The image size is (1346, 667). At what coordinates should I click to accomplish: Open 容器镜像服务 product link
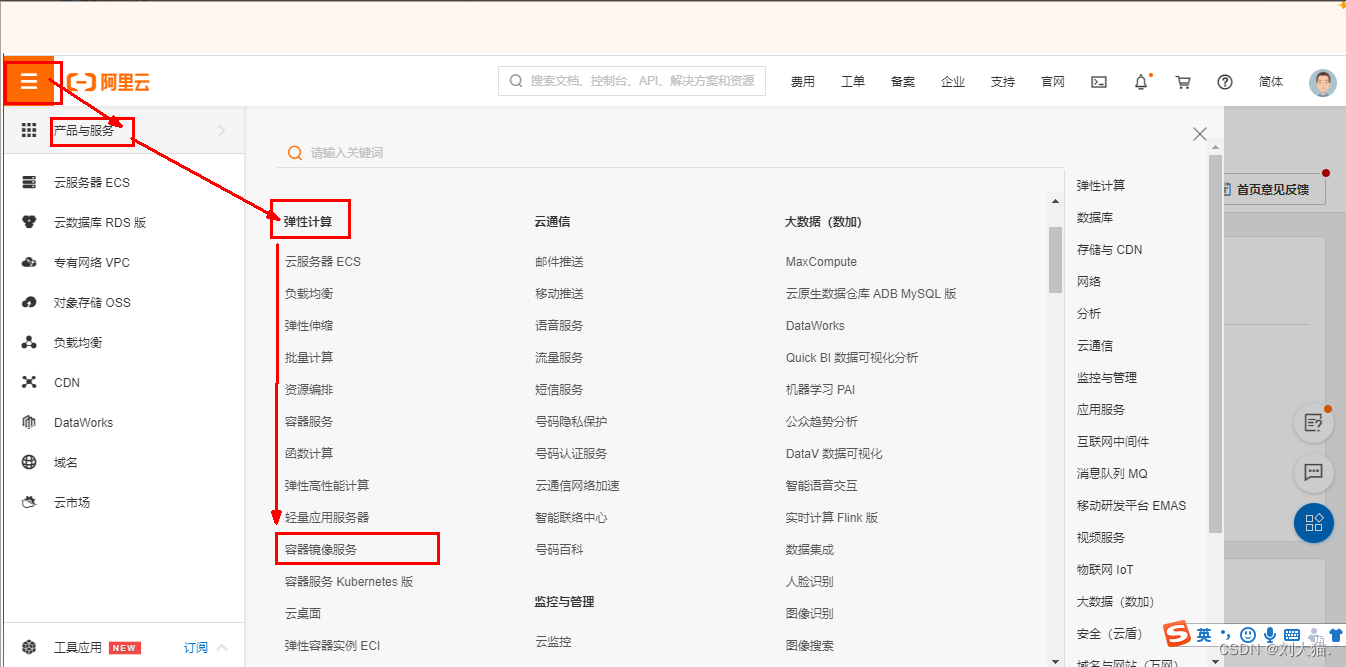[x=321, y=550]
